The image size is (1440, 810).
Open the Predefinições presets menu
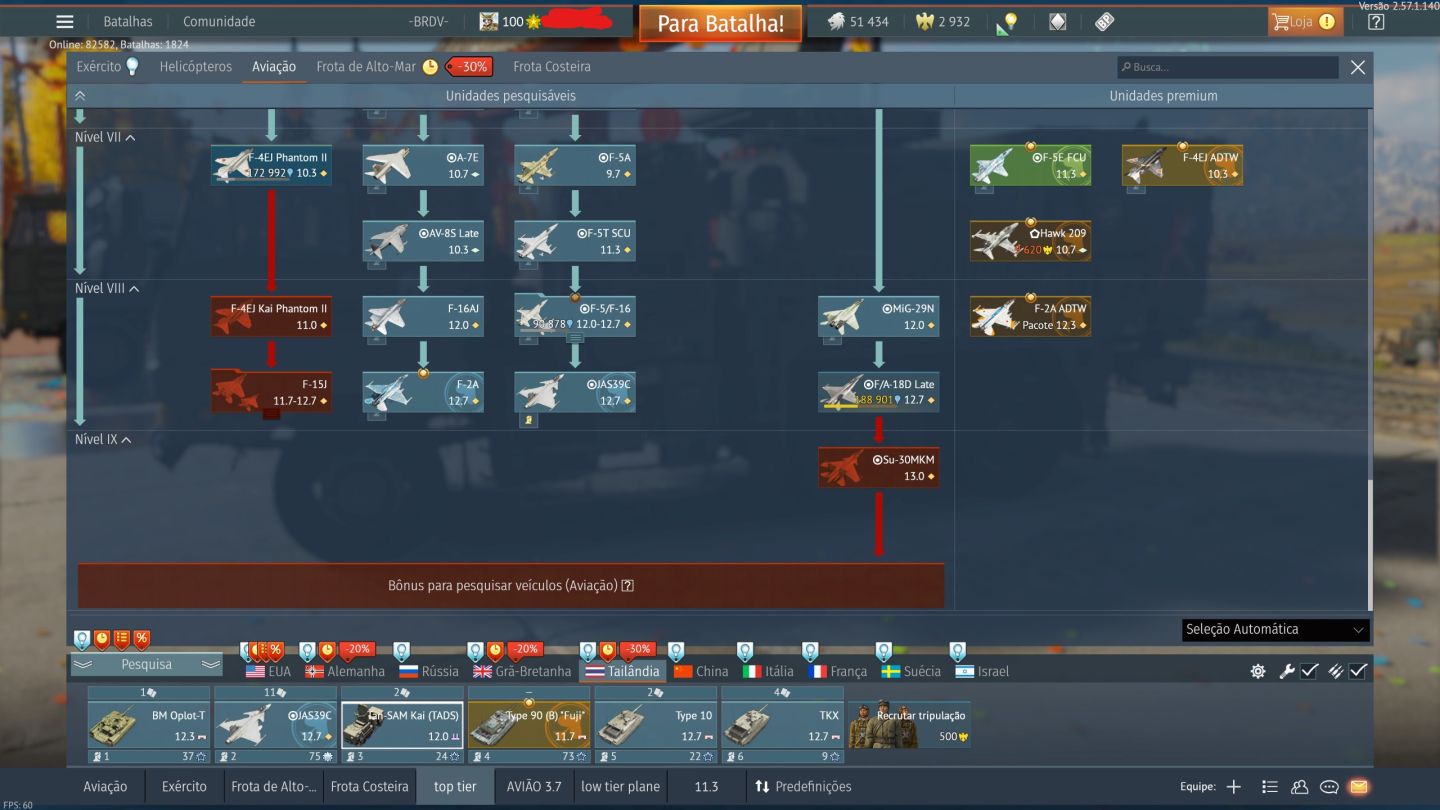pyautogui.click(x=803, y=786)
